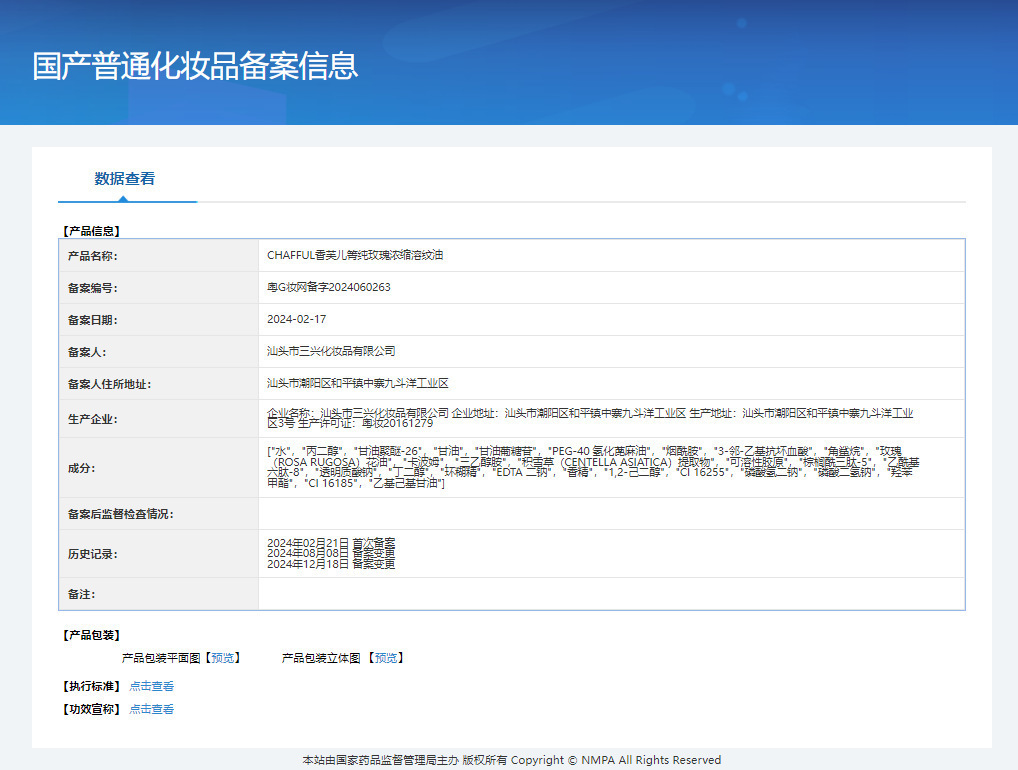Click the 【功效宣称】 label

(x=91, y=709)
